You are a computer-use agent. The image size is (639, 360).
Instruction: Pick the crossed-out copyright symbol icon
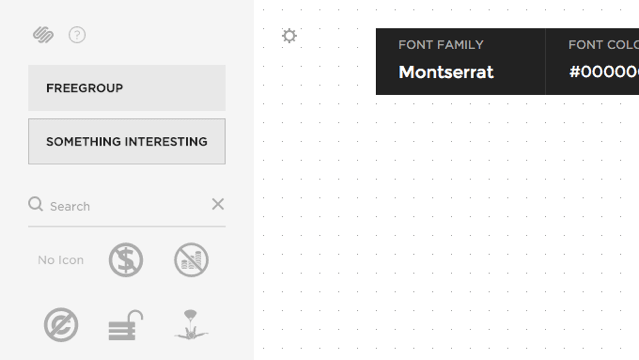click(x=61, y=325)
